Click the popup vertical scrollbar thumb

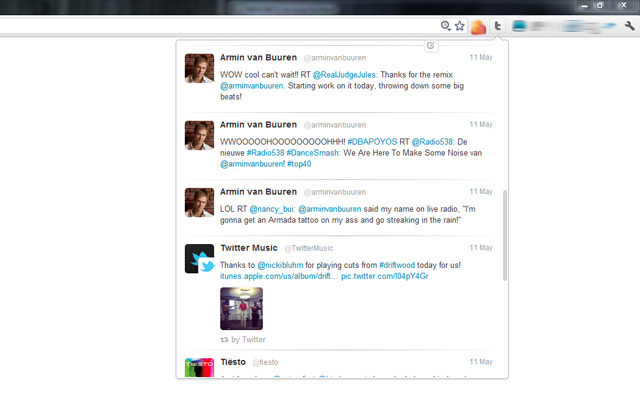click(505, 235)
